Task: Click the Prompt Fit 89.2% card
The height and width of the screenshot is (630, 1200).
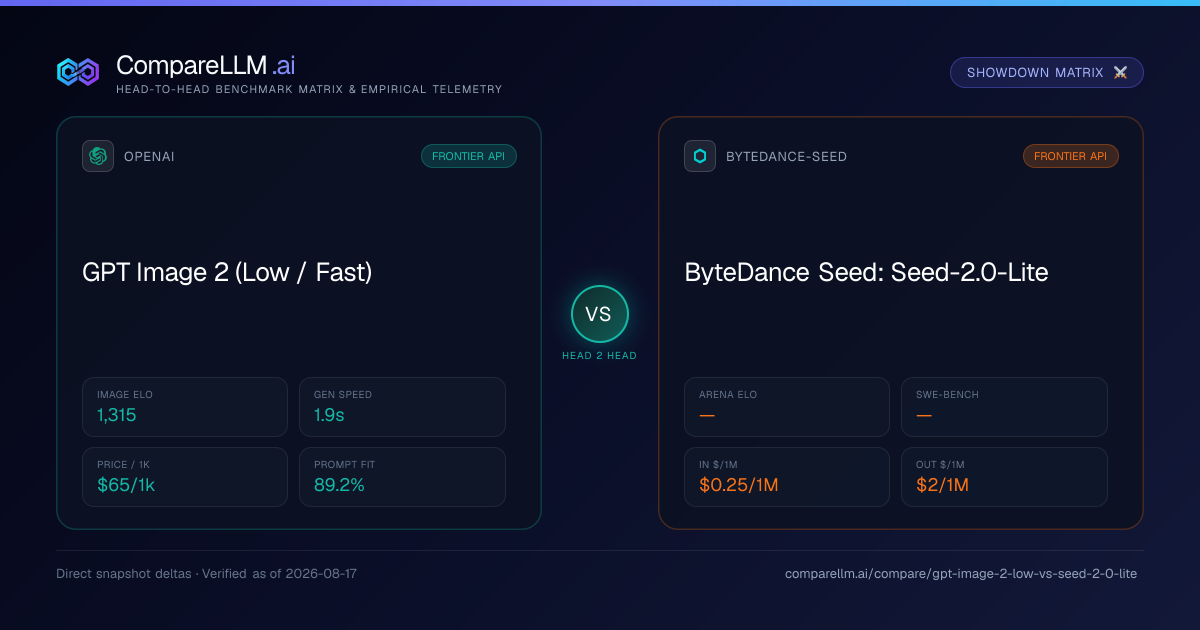Action: (x=402, y=477)
